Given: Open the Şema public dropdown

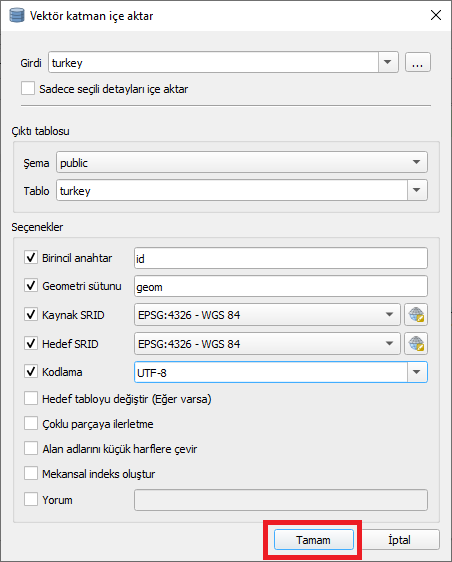Looking at the screenshot, I should point(242,162).
